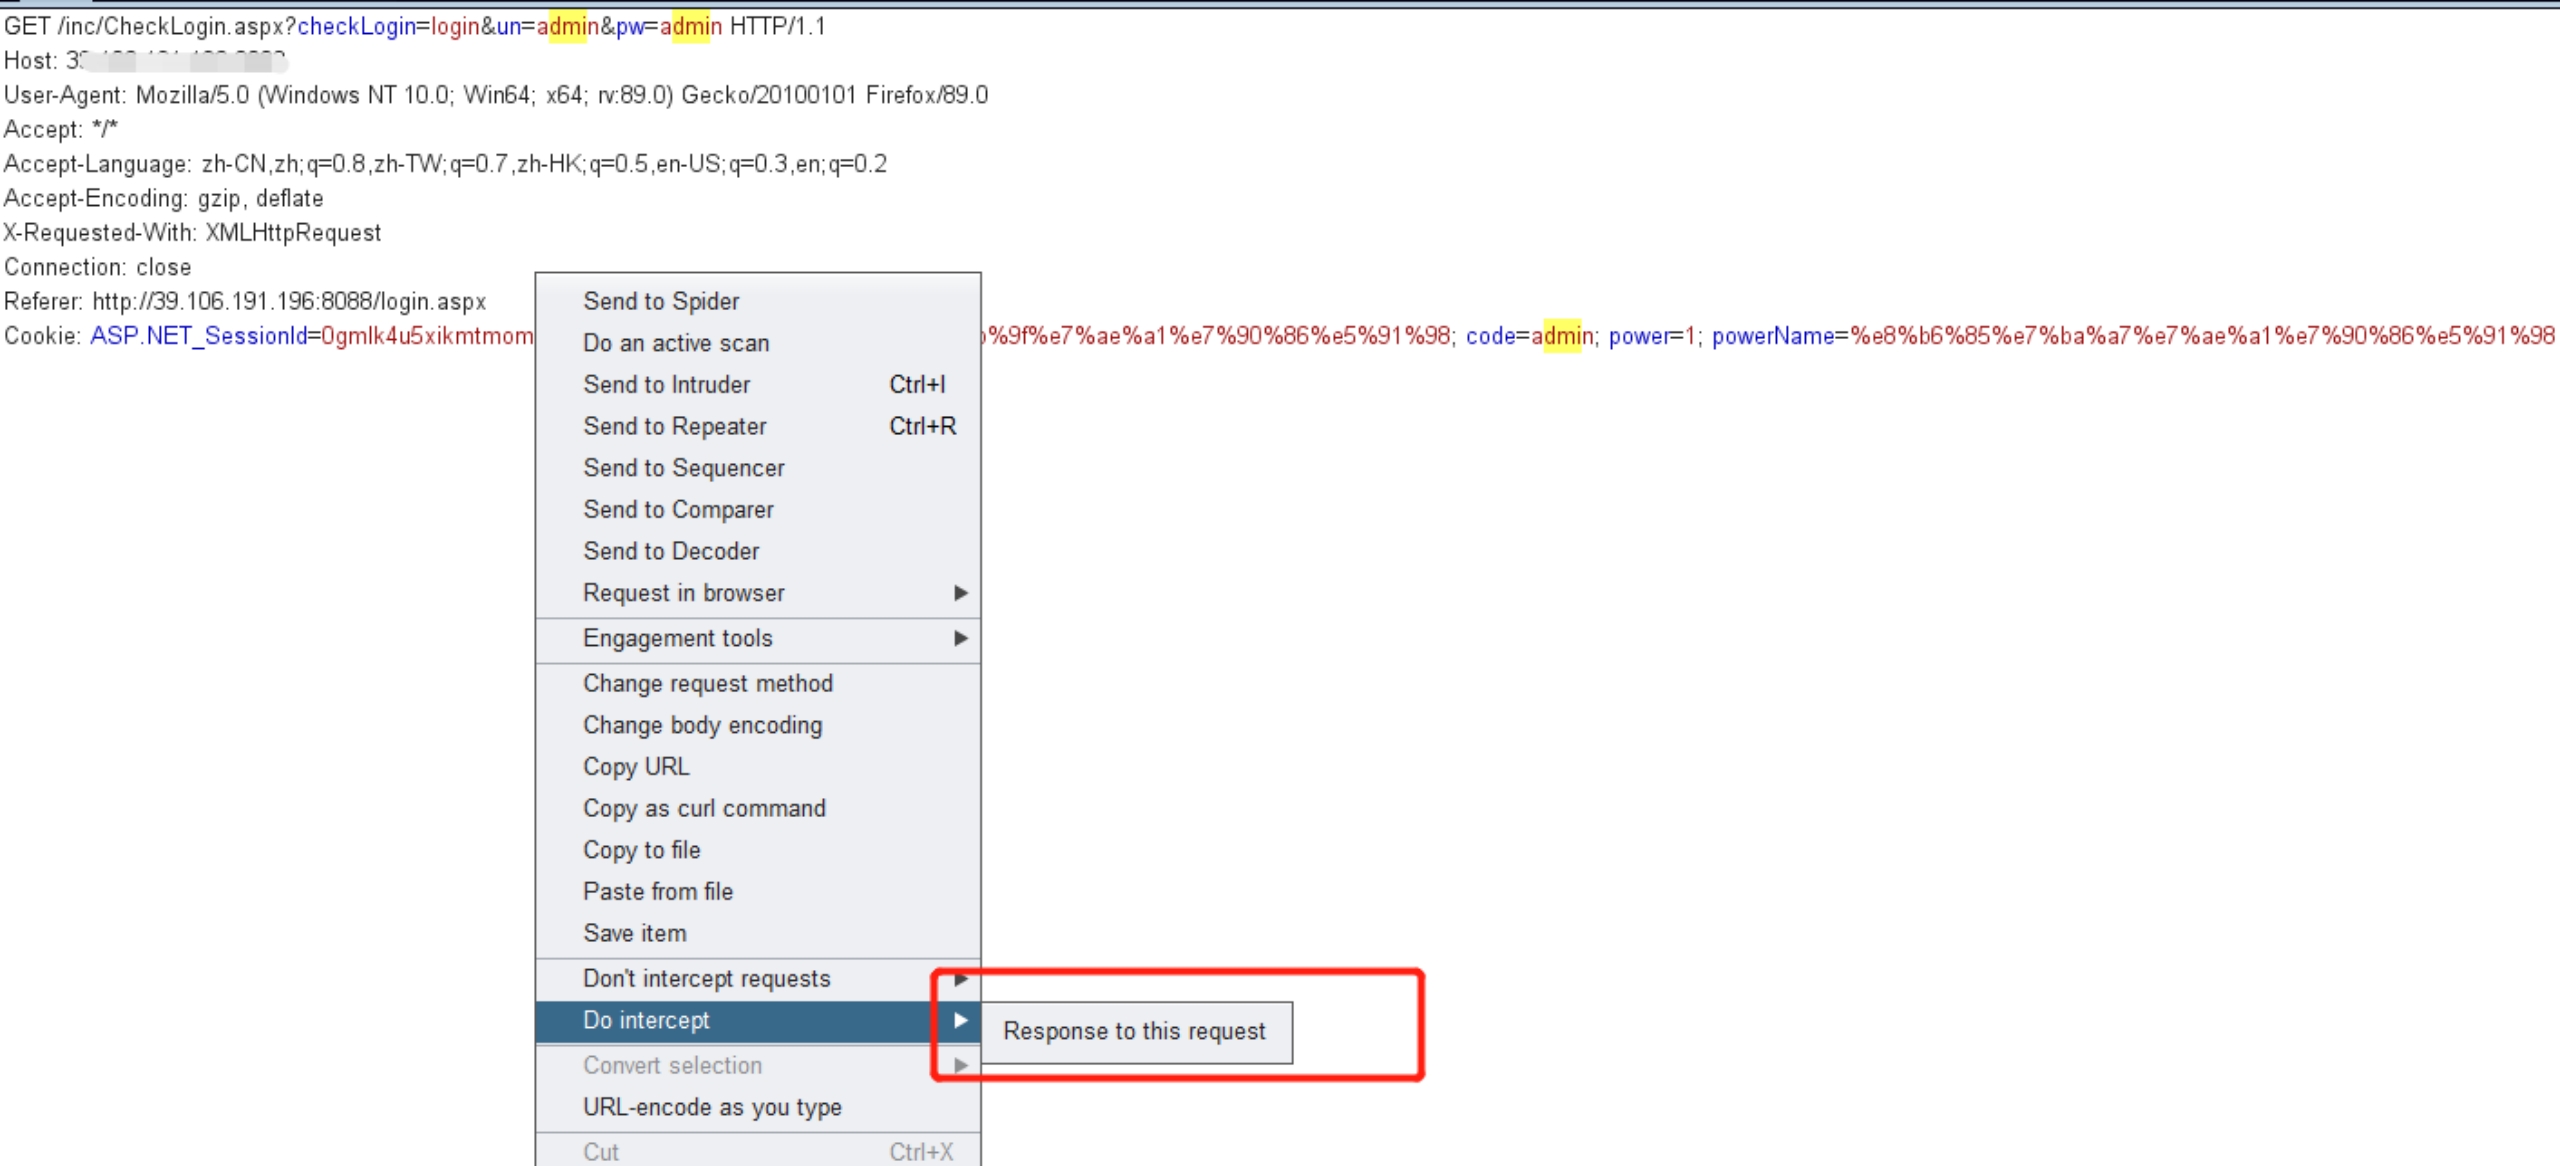Choose Copy as curl command
2560x1166 pixels.
(704, 808)
